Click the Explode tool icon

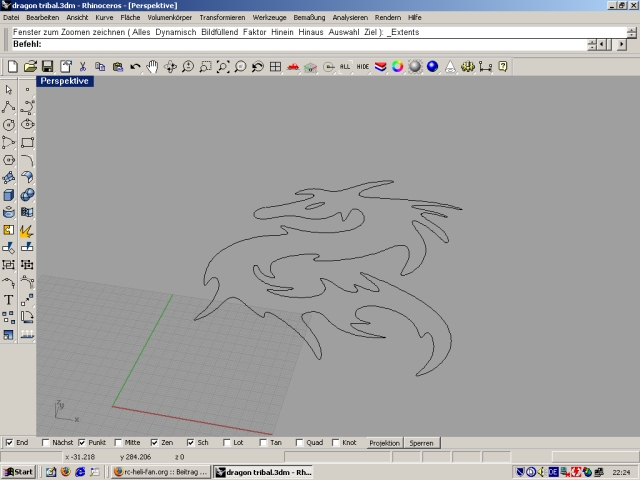coord(27,230)
